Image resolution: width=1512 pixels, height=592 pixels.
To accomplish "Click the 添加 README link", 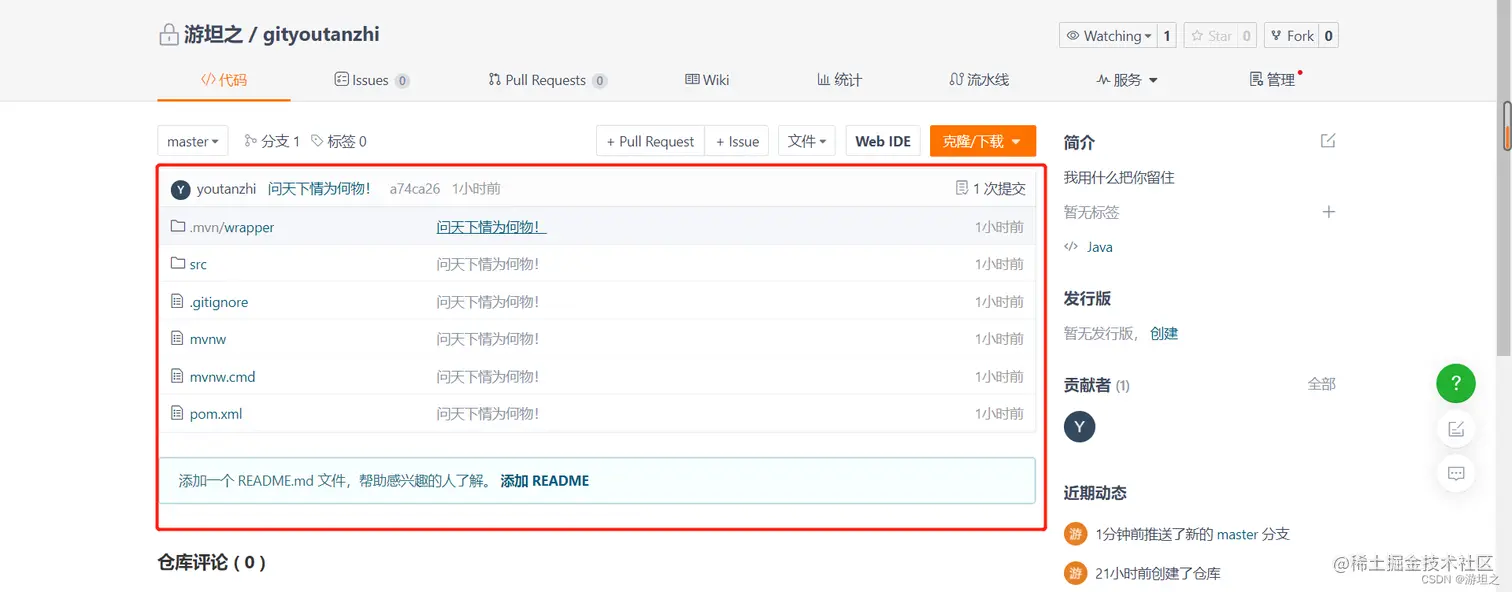I will pos(545,481).
